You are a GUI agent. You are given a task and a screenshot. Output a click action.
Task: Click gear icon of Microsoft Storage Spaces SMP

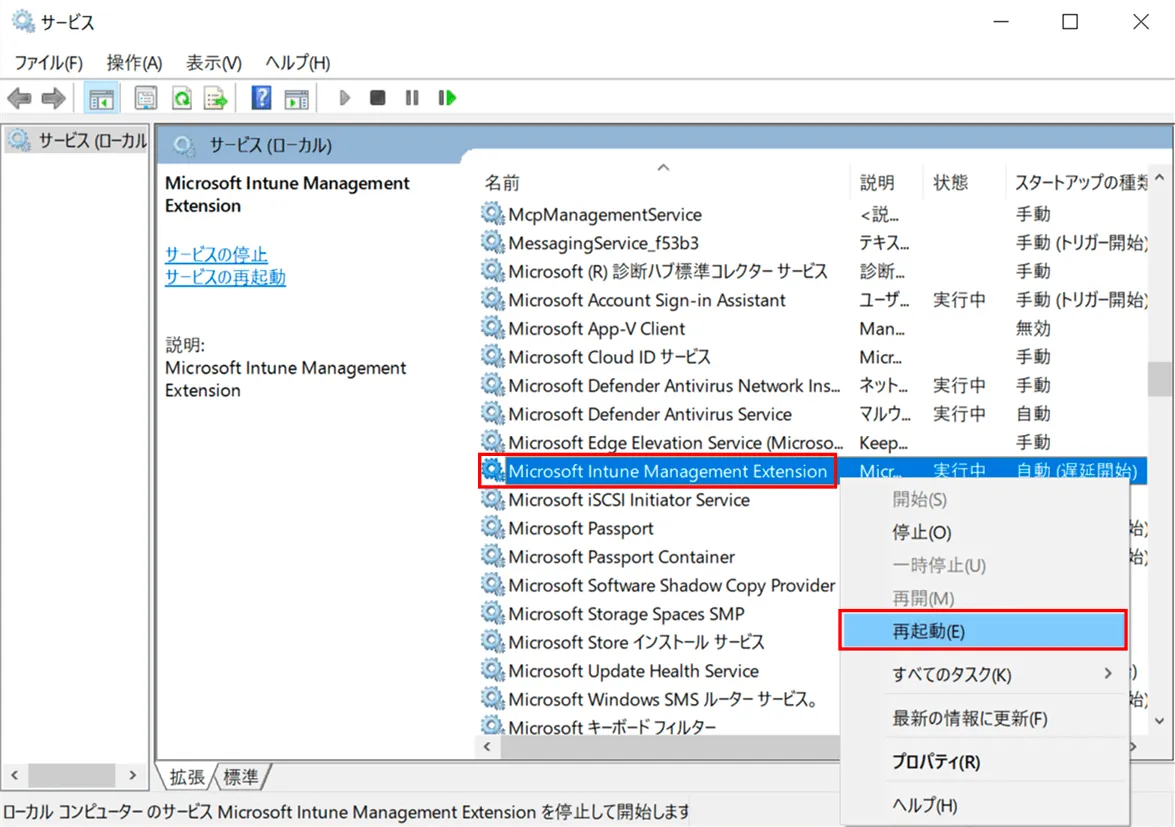492,614
